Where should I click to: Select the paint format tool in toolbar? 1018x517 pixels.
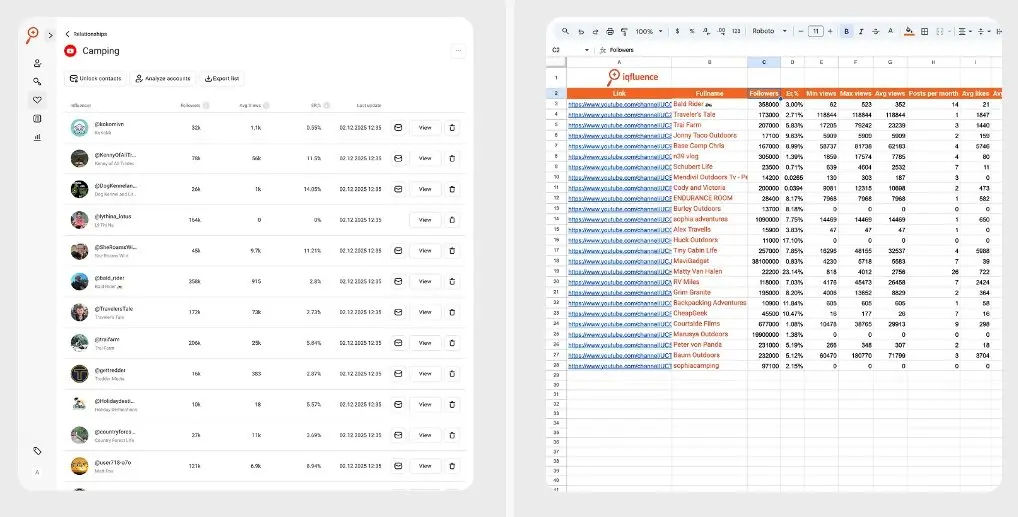624,31
